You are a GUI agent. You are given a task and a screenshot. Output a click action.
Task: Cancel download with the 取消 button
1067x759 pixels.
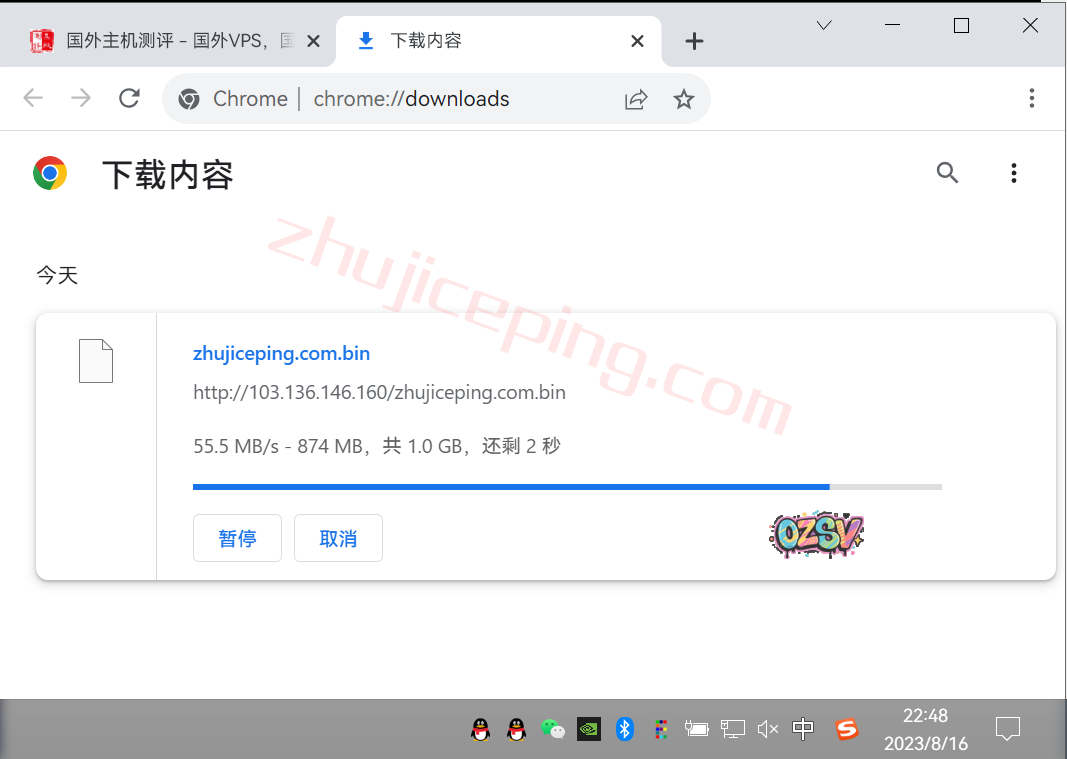click(338, 538)
